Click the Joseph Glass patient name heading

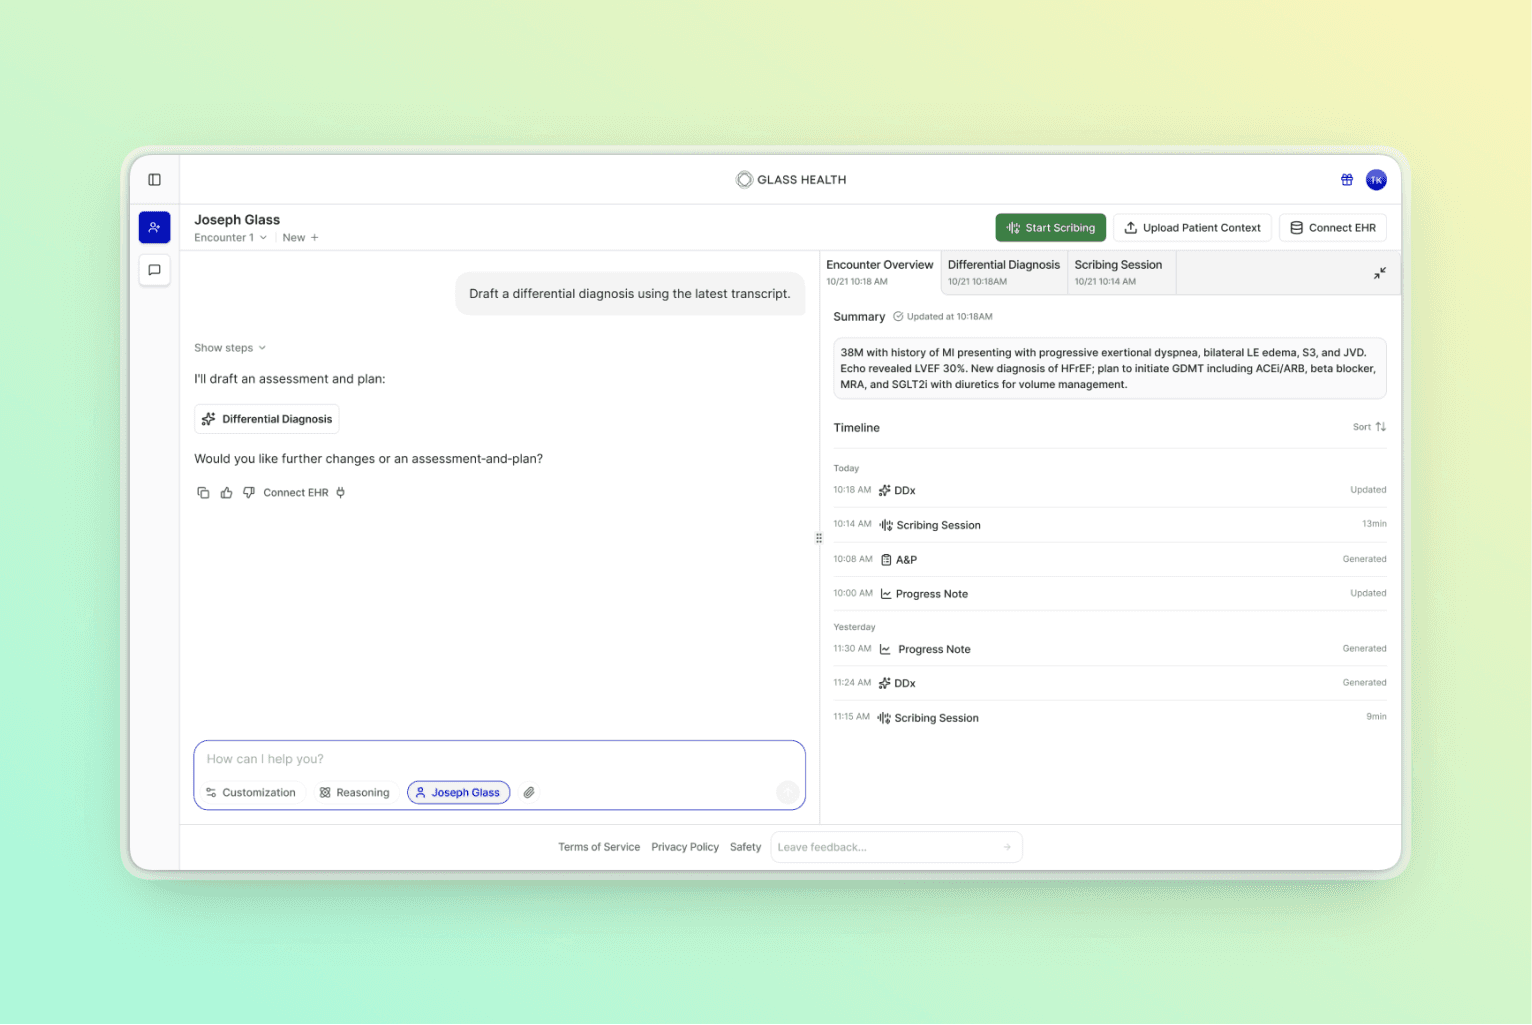[x=237, y=220]
